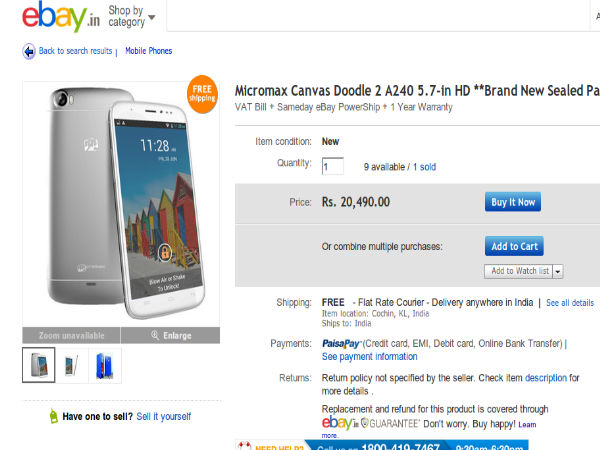Click the Add to Cart button

(514, 246)
